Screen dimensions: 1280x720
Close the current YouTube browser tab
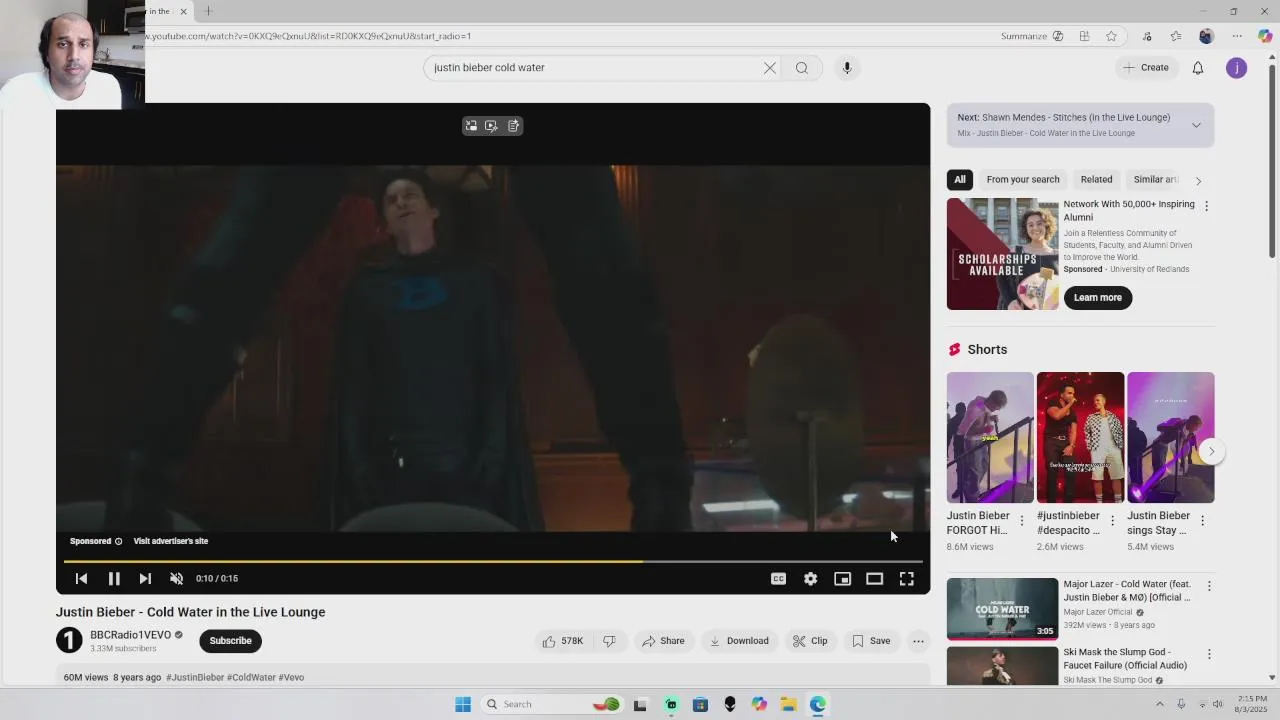click(183, 11)
